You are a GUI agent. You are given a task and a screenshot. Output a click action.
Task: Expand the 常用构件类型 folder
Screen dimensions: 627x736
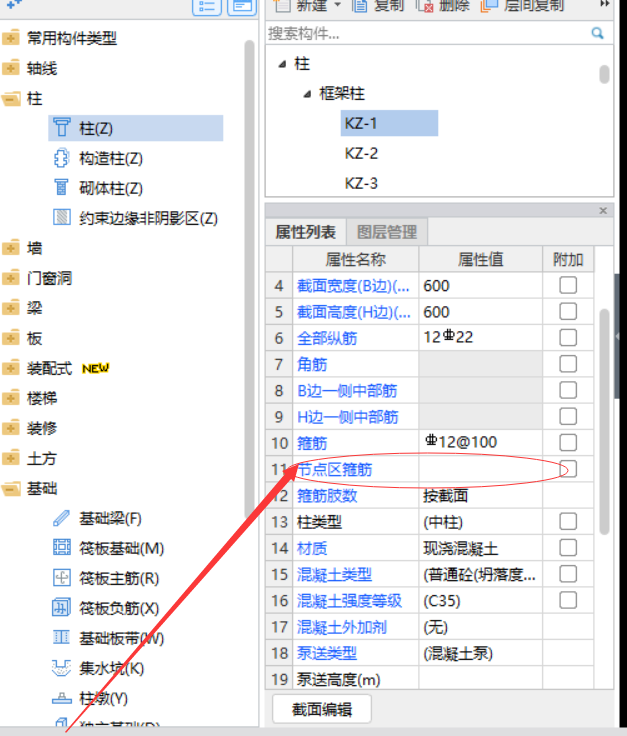pos(11,38)
